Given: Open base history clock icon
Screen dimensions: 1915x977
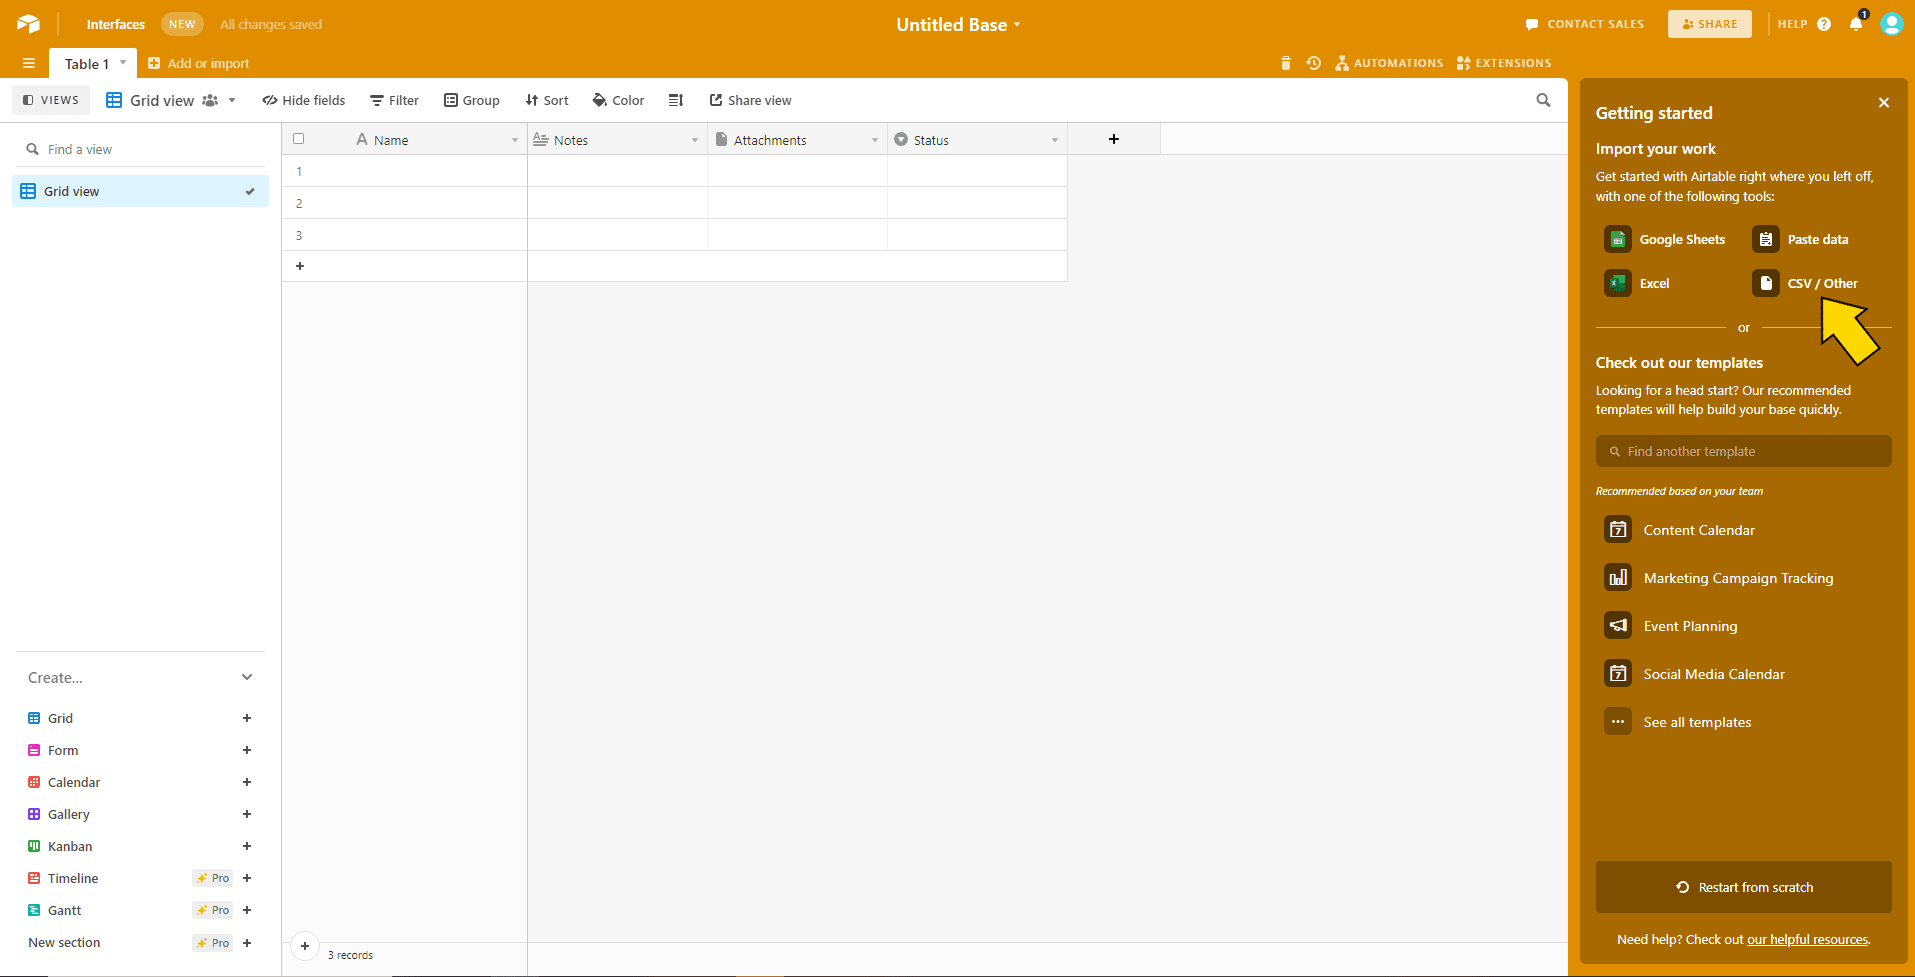Looking at the screenshot, I should pyautogui.click(x=1314, y=63).
